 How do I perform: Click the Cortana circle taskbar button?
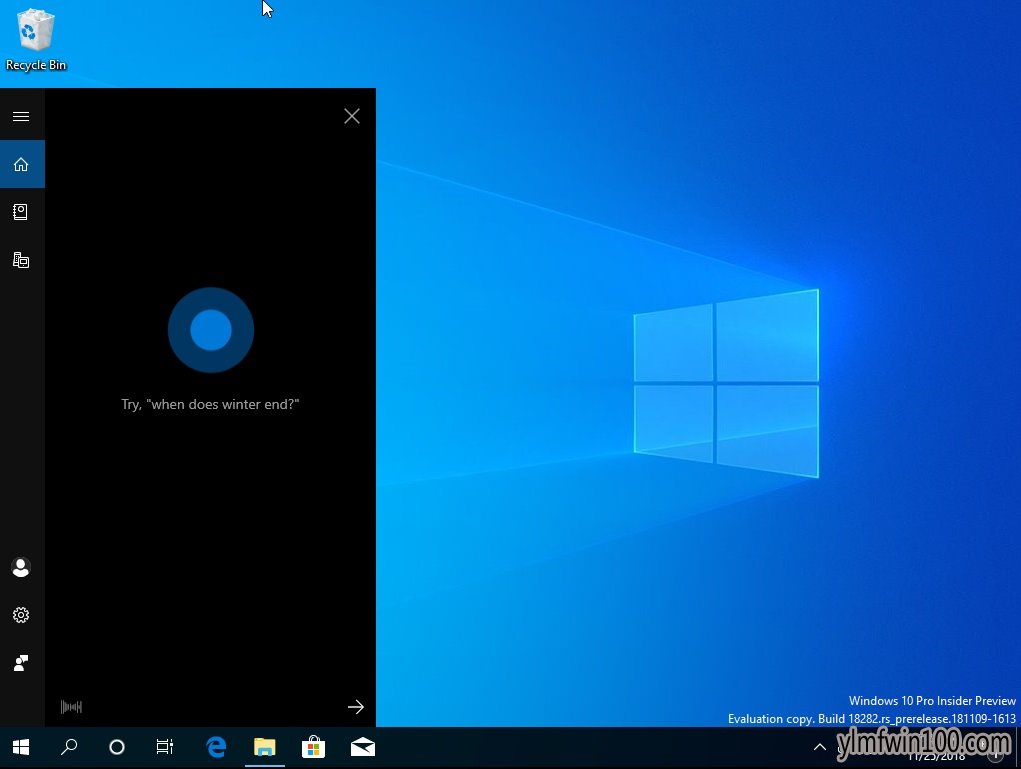coord(117,747)
